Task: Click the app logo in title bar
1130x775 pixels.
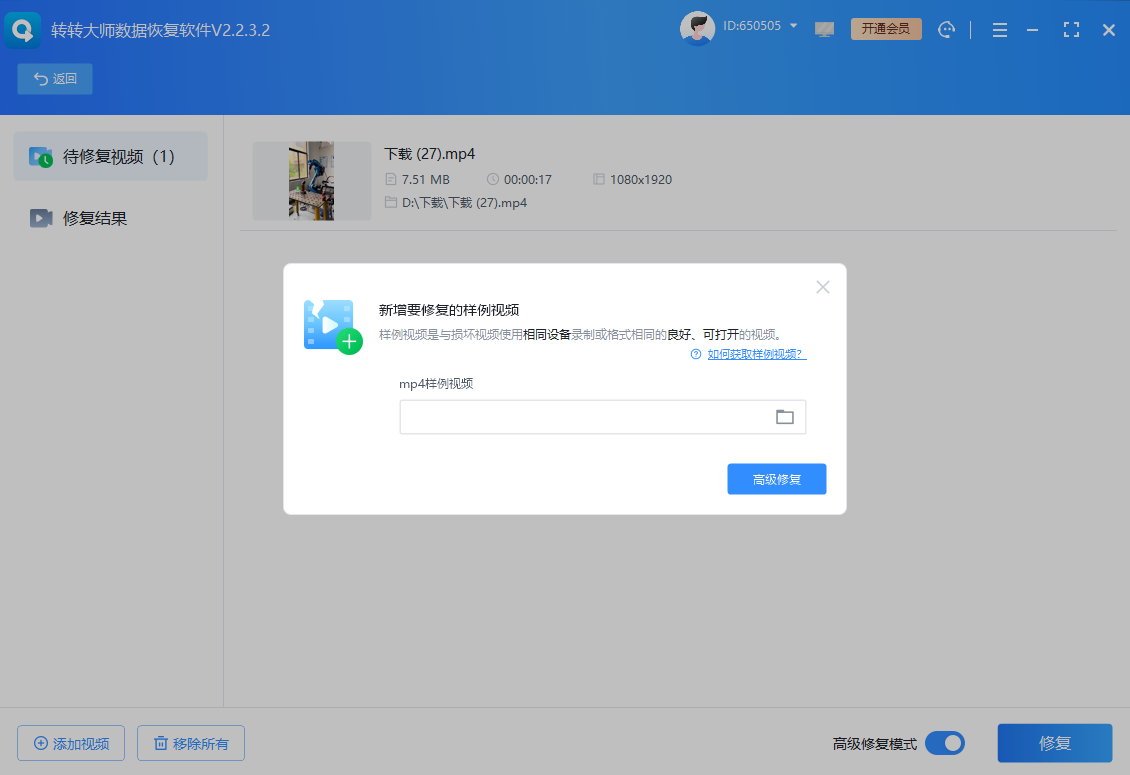Action: (x=22, y=30)
